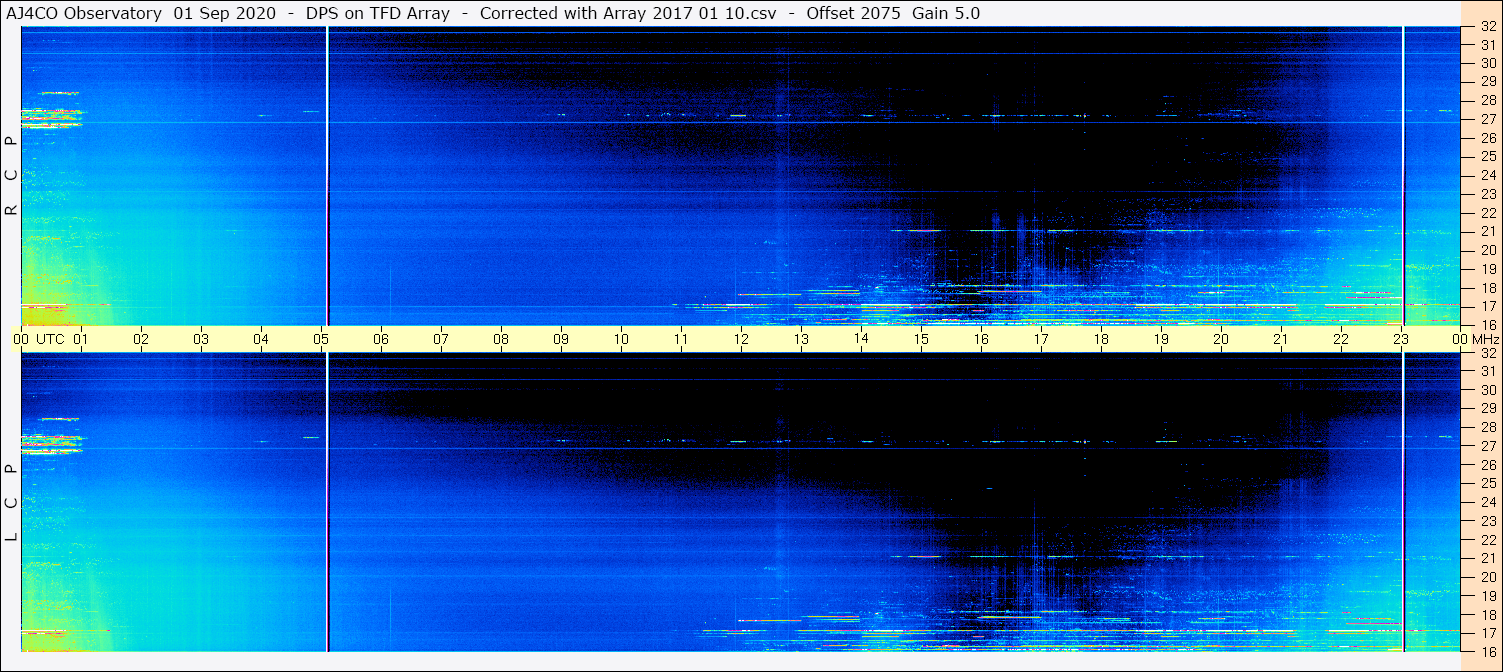Click the 31 MHz tick in the LCP panel
The width and height of the screenshot is (1503, 672).
pyautogui.click(x=1487, y=371)
